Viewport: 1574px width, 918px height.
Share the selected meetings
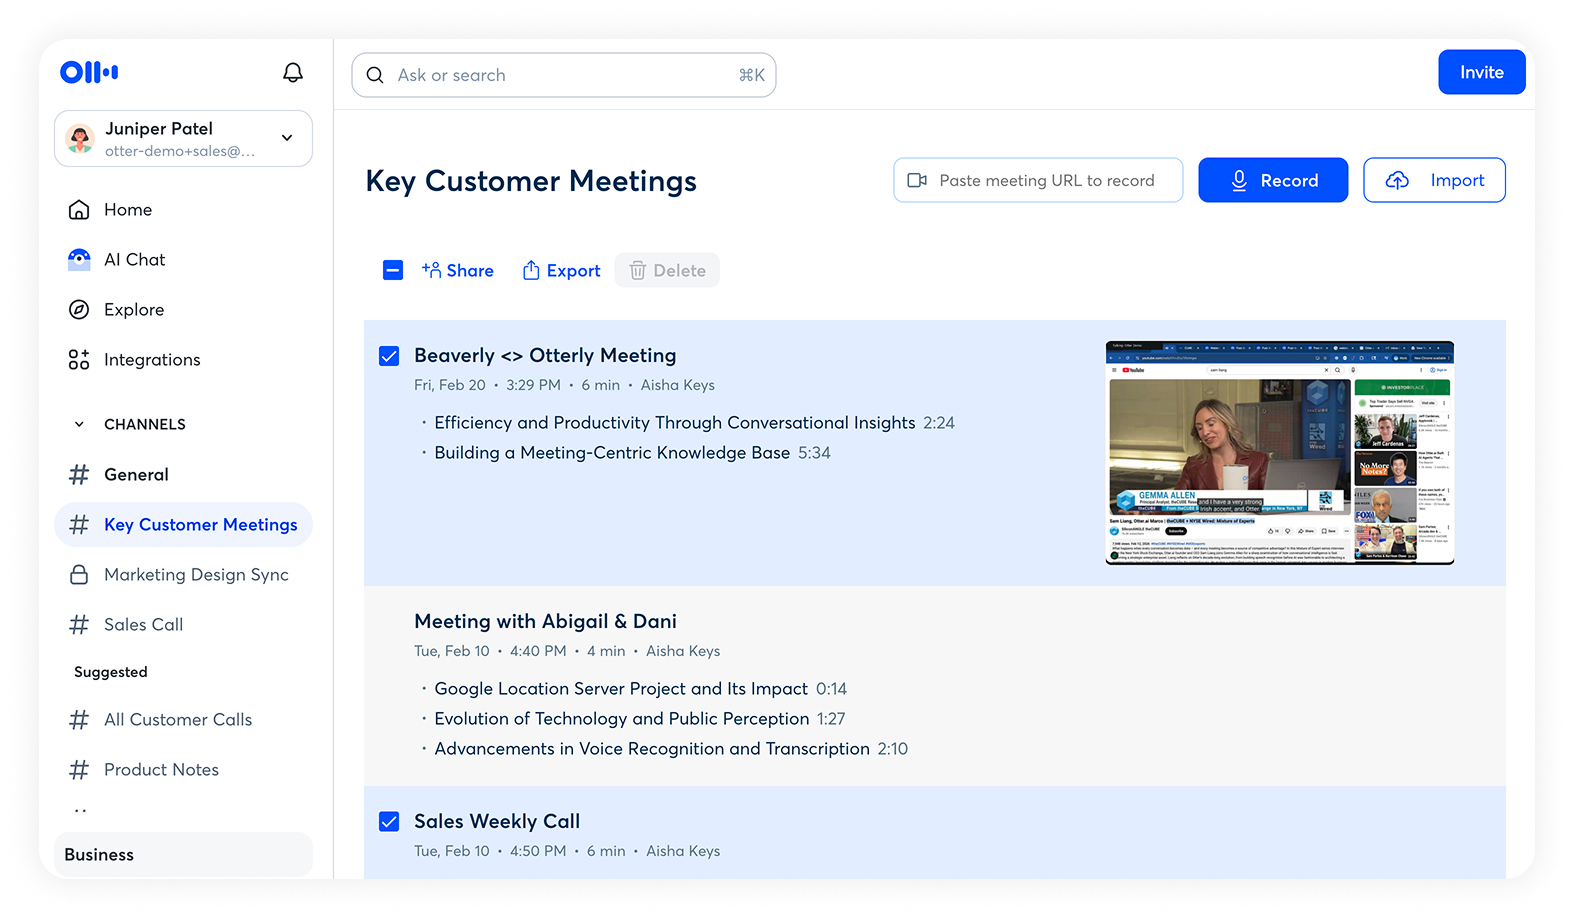tap(458, 271)
